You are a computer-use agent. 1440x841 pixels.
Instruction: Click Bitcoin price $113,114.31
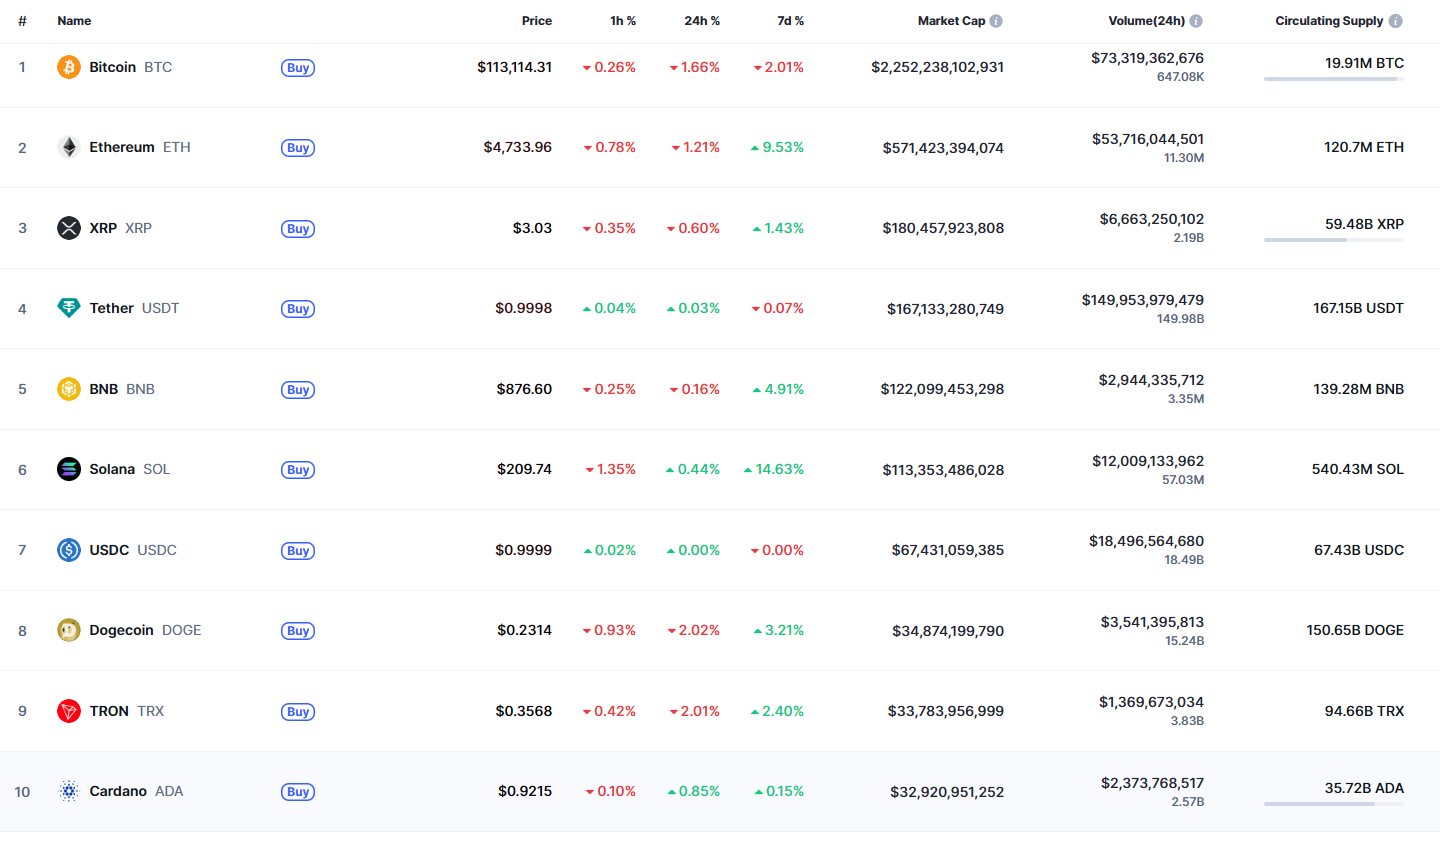click(514, 67)
